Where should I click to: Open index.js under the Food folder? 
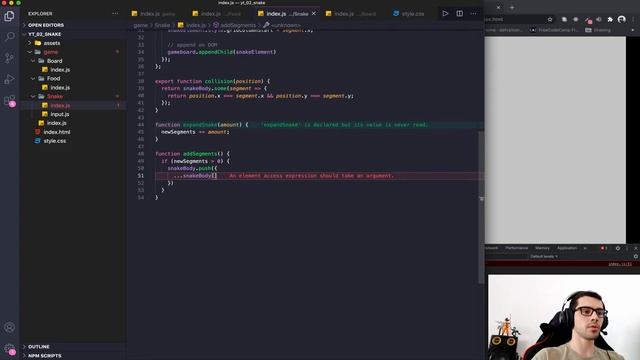tap(60, 88)
